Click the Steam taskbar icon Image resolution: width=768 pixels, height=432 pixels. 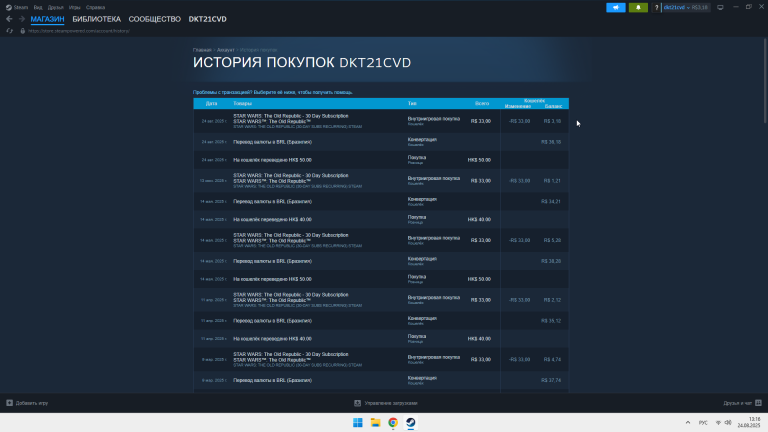pos(410,423)
